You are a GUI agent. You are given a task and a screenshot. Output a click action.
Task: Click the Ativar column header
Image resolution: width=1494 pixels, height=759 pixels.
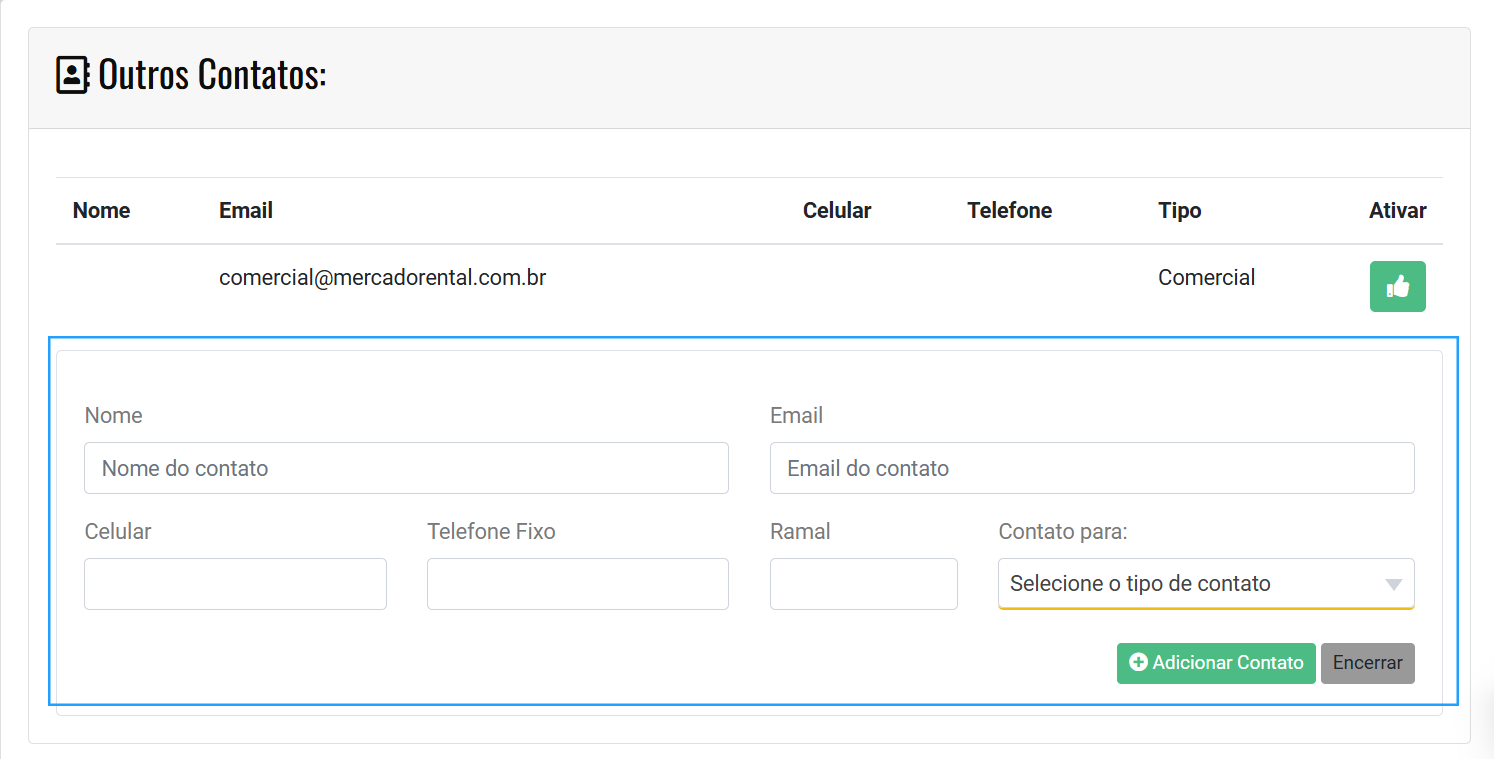pos(1398,211)
